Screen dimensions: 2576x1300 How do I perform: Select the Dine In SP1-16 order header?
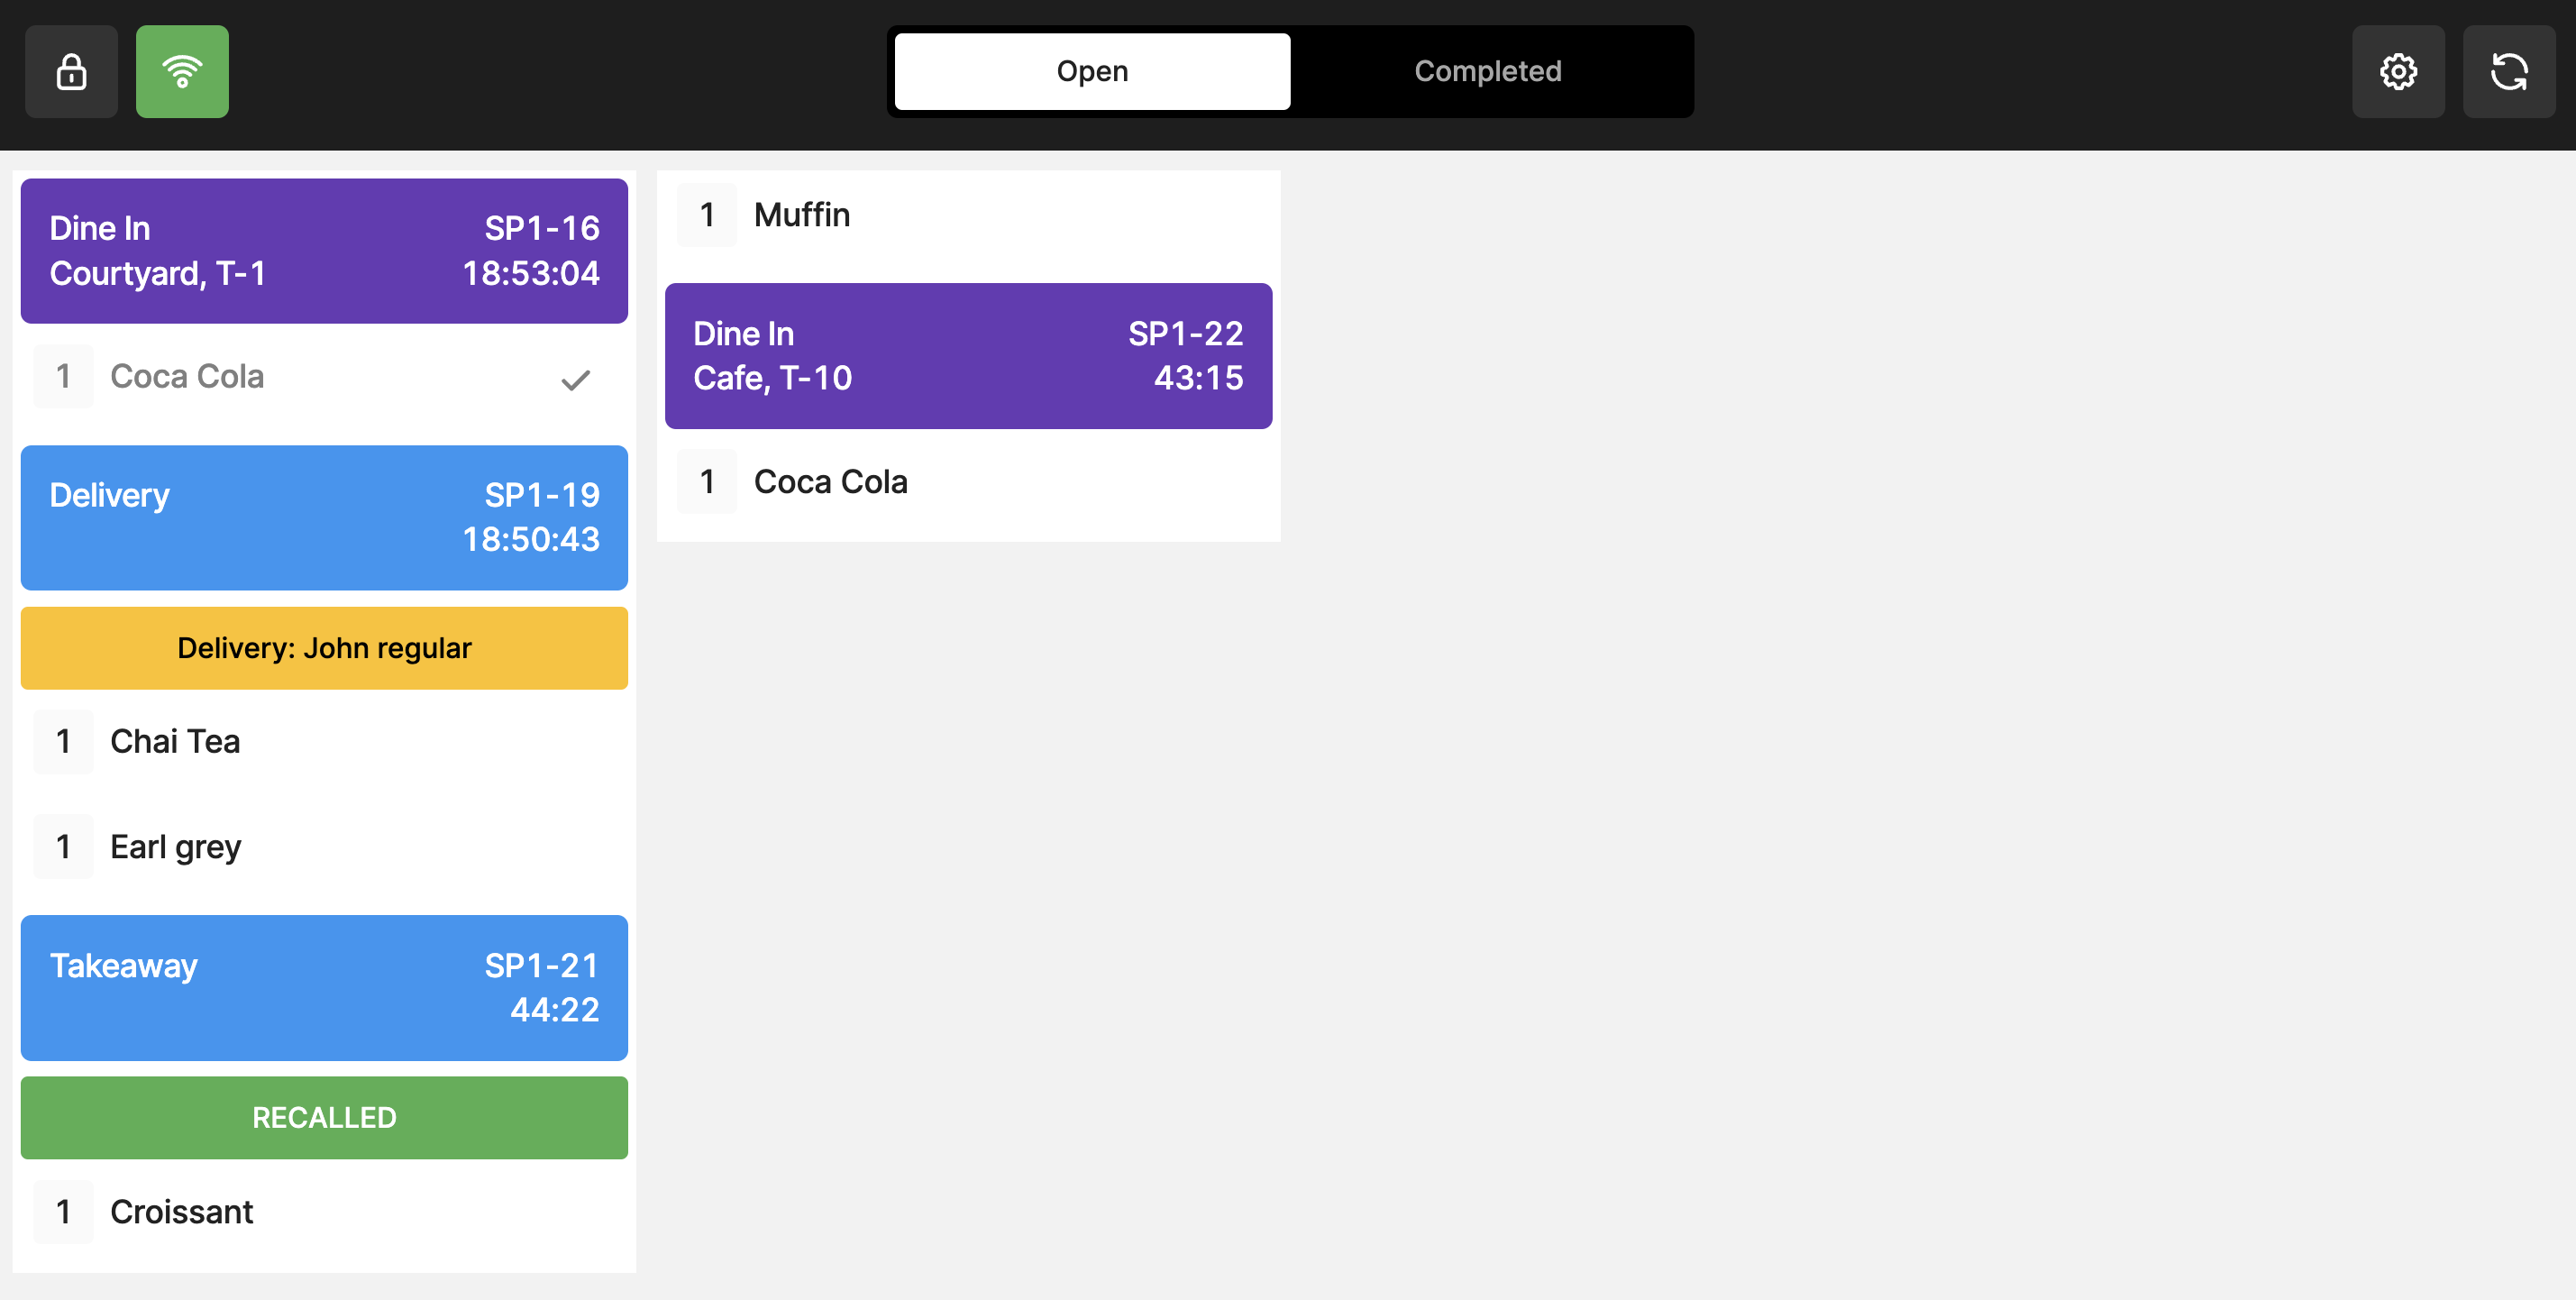pos(324,251)
